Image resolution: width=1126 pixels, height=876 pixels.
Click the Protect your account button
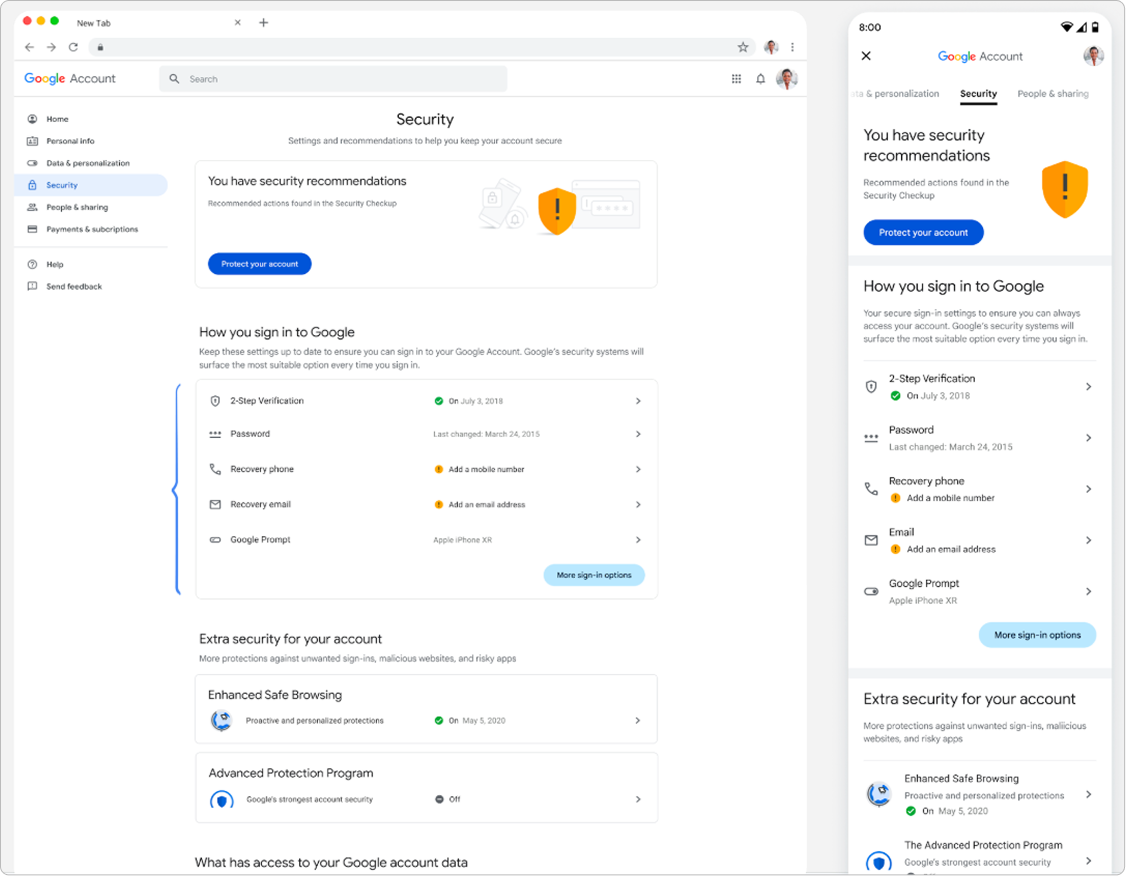tap(259, 264)
